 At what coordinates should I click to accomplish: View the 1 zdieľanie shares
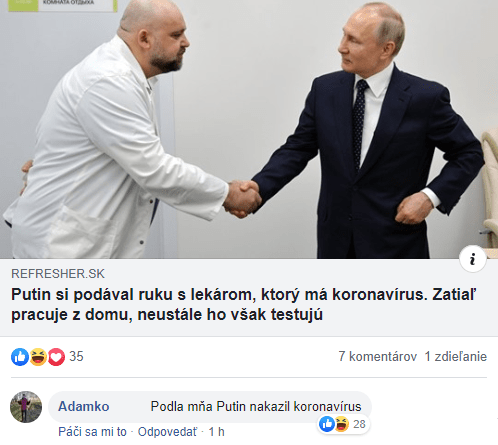pyautogui.click(x=456, y=357)
